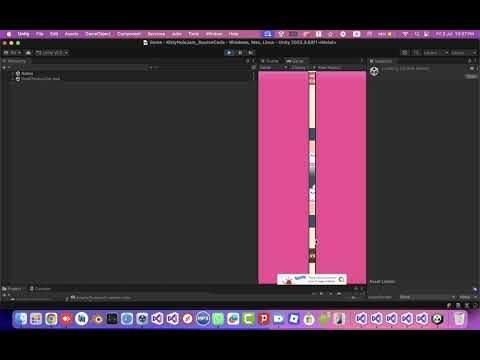The image size is (480, 360).
Task: Toggle the Inspector lock icon
Action: 470,61
